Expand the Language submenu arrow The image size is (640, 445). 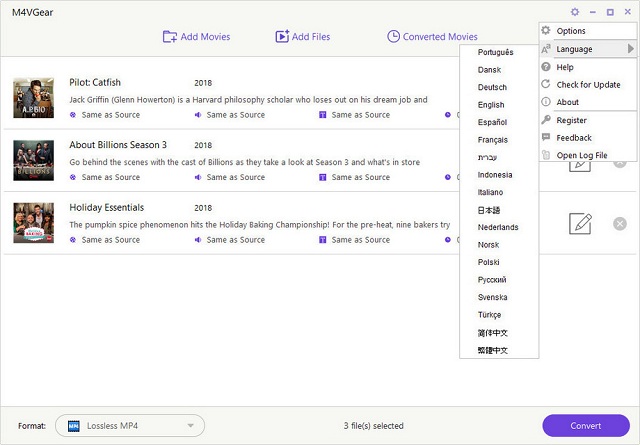(631, 49)
